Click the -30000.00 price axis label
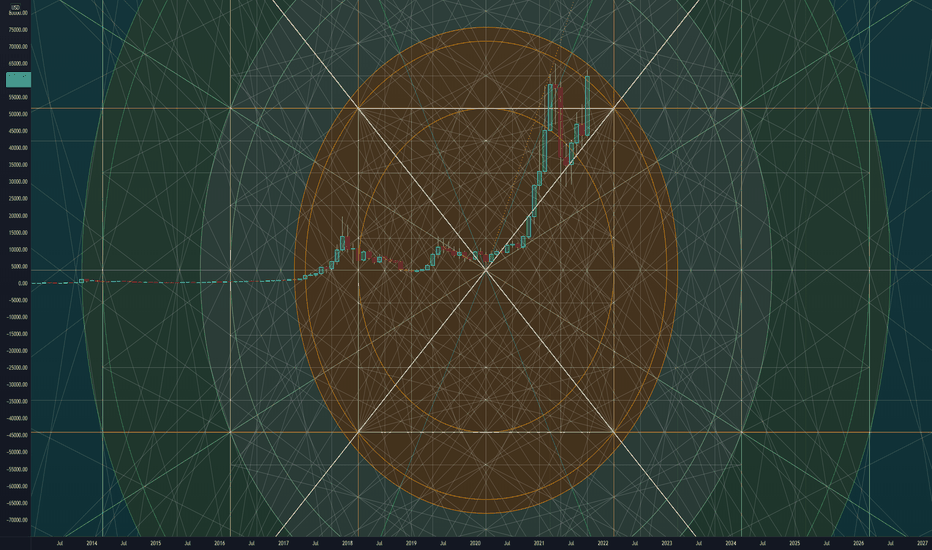 pos(17,385)
